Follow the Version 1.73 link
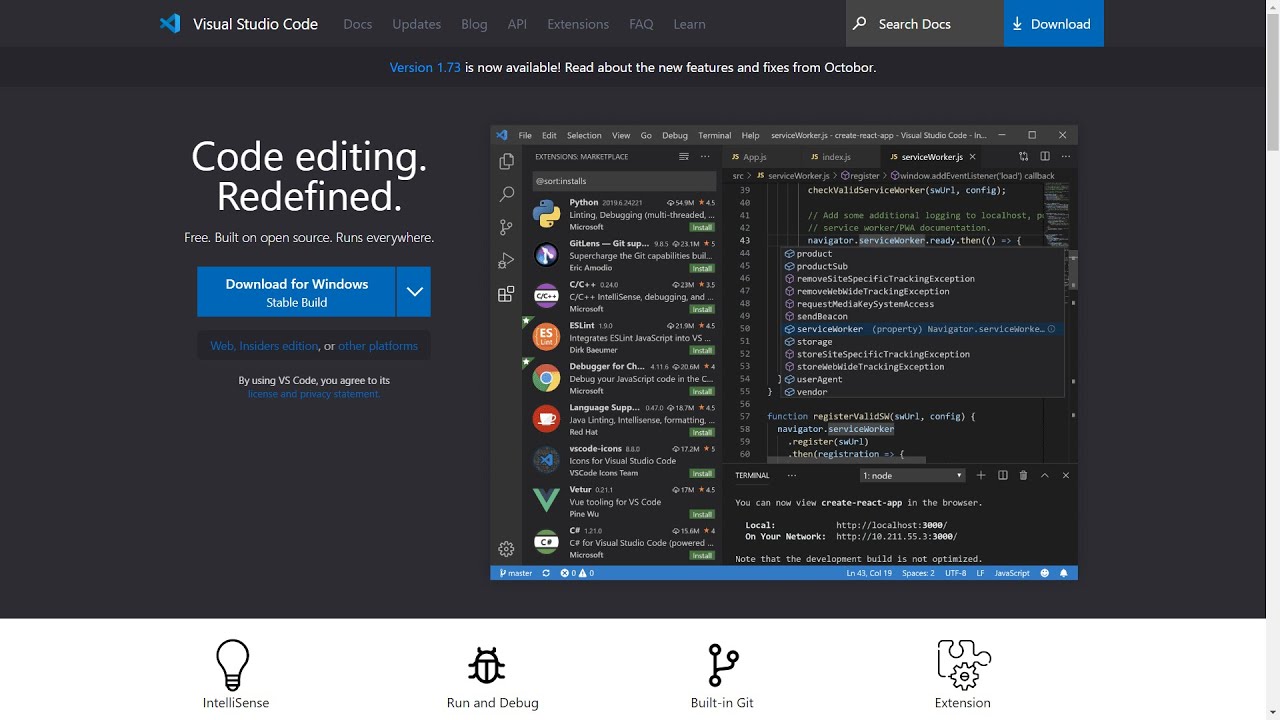This screenshot has width=1280, height=720. (425, 67)
